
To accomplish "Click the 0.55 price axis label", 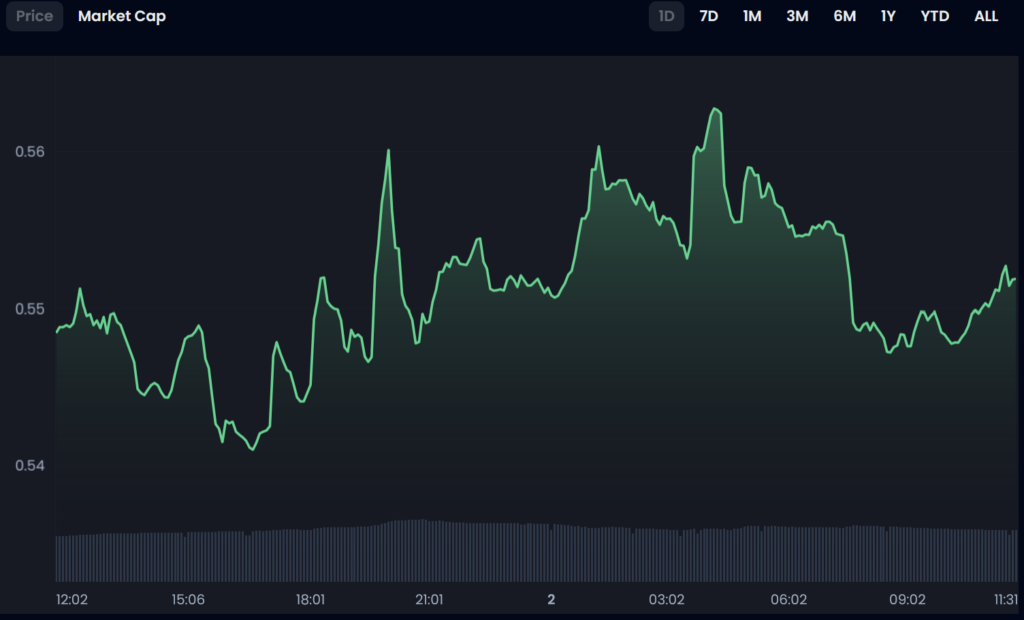I will [x=29, y=309].
